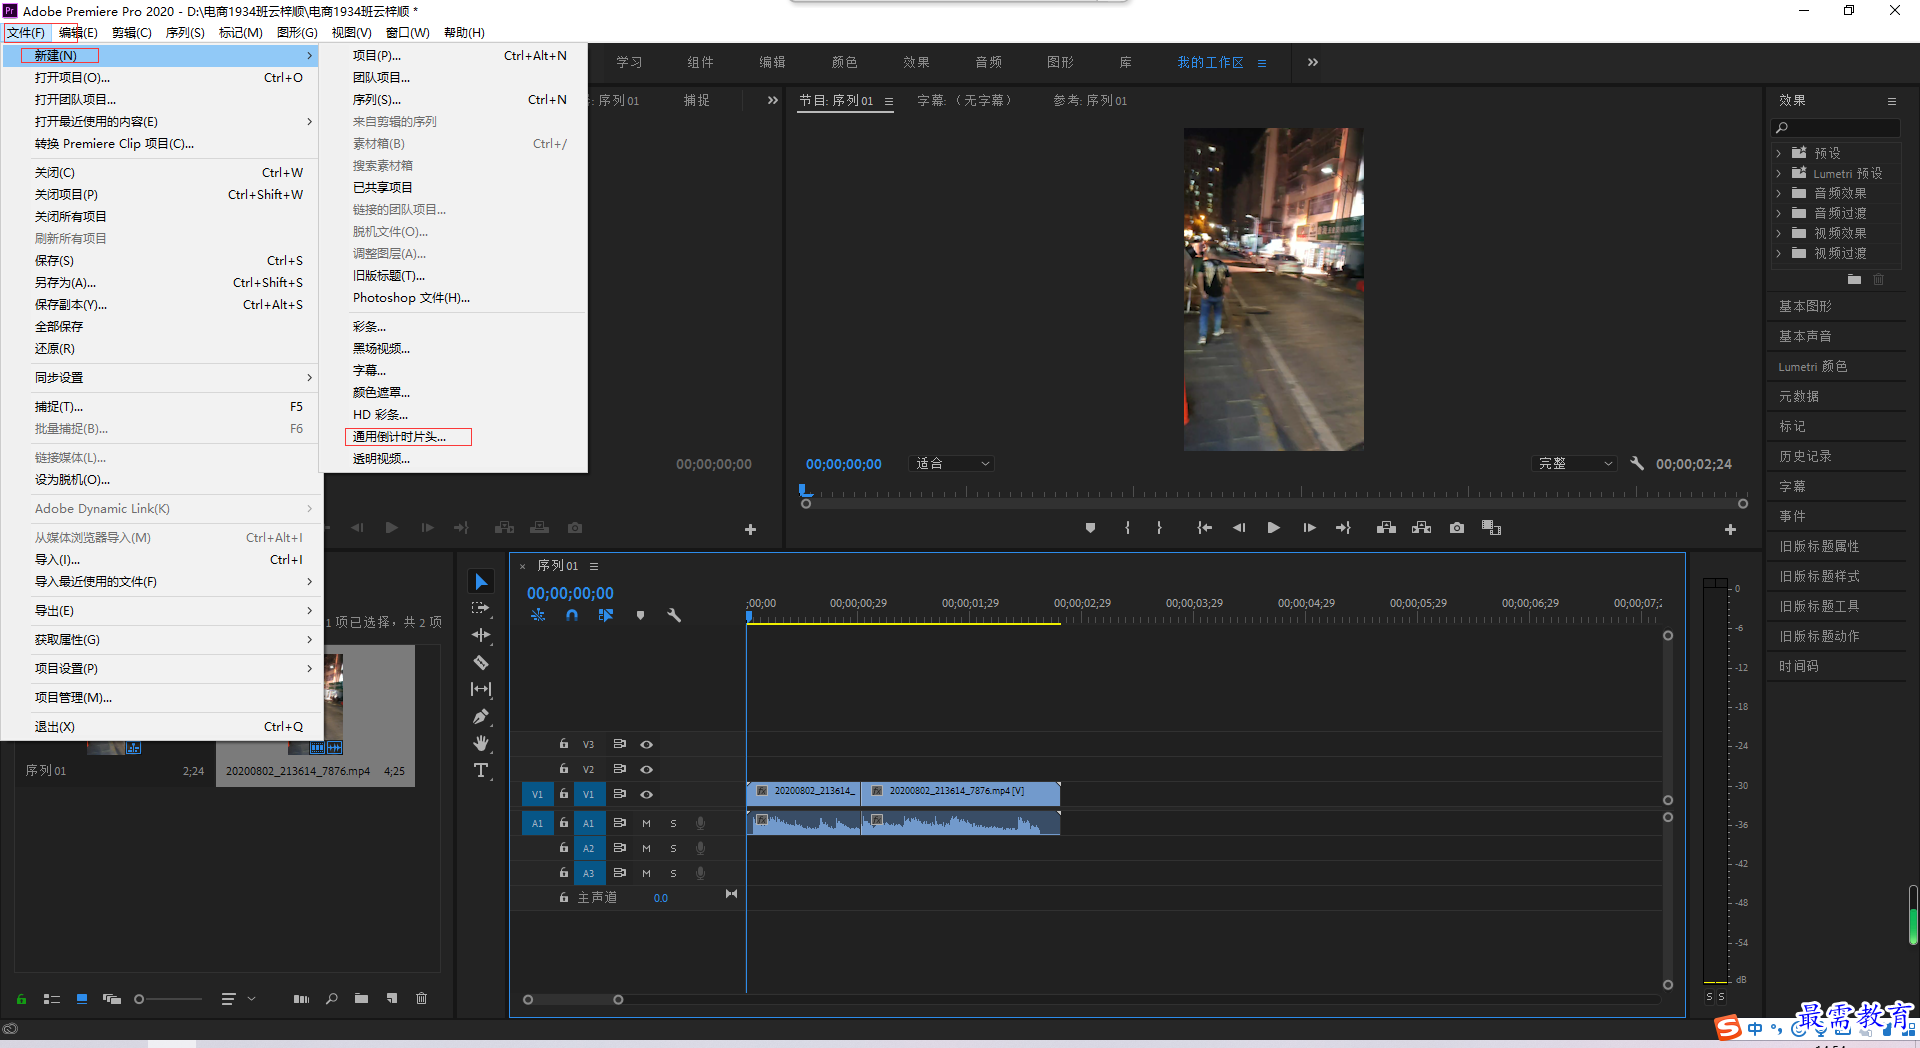Screen dimensions: 1920x1048
Task: Open the Find icon in project panel
Action: pyautogui.click(x=331, y=998)
